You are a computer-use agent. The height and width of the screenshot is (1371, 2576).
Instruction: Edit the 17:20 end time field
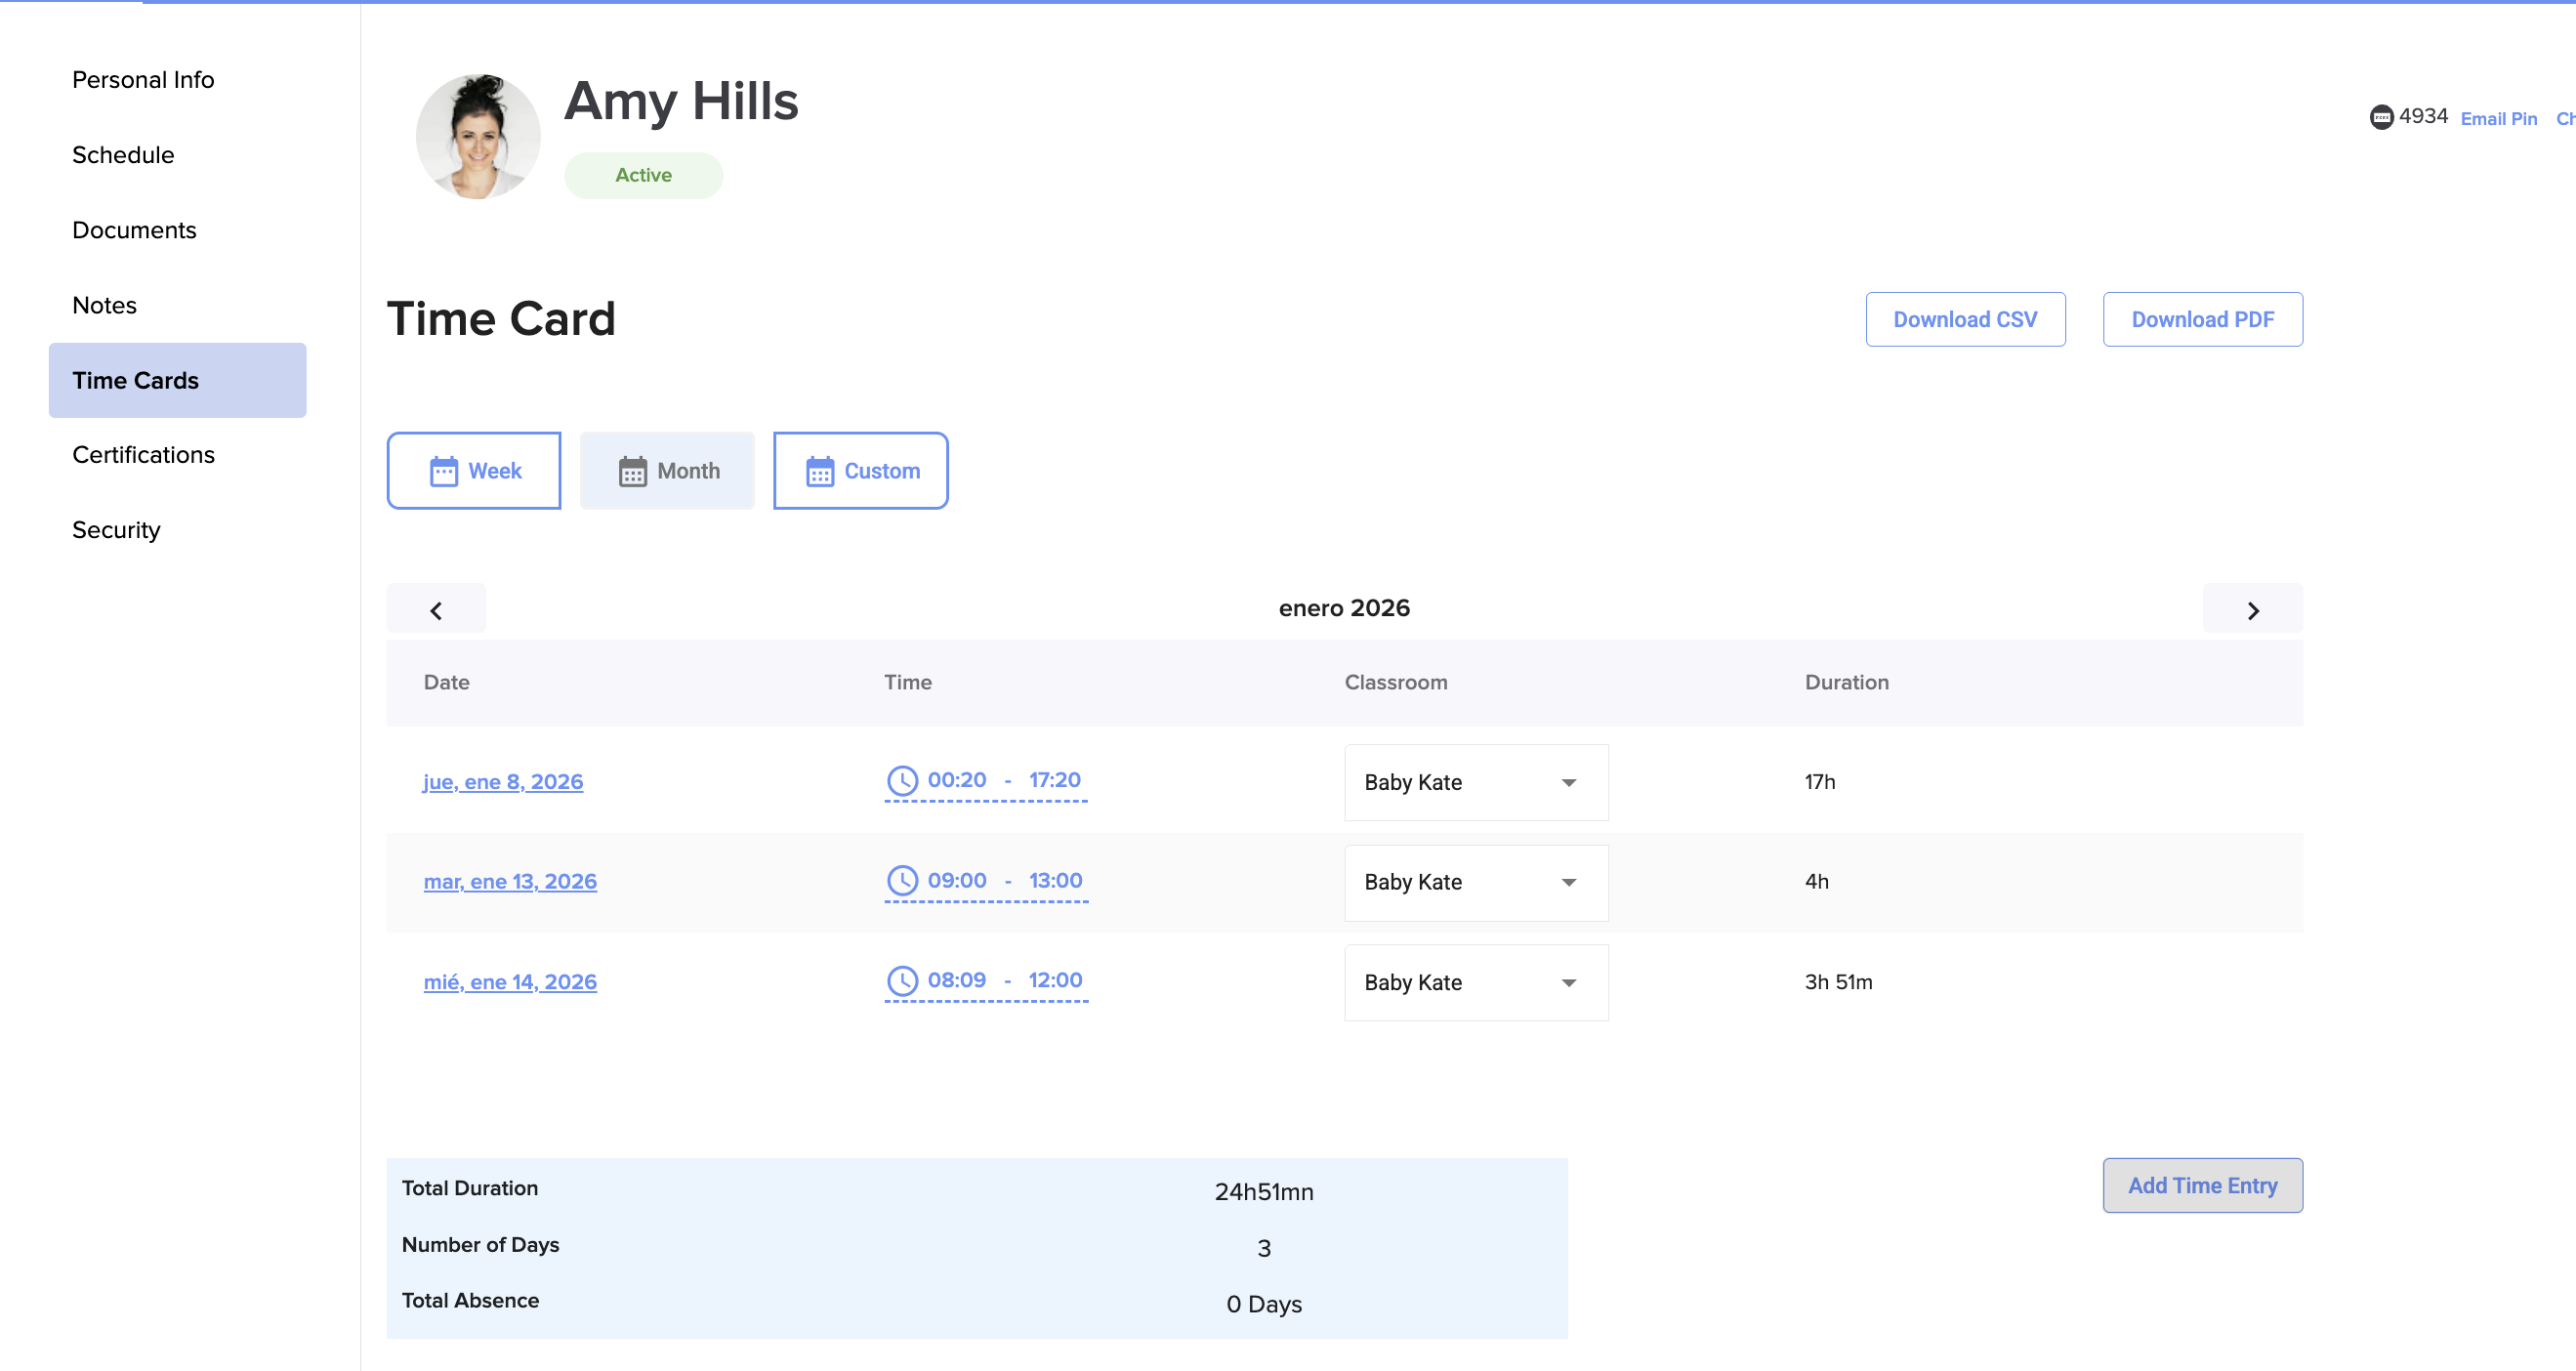point(1054,780)
